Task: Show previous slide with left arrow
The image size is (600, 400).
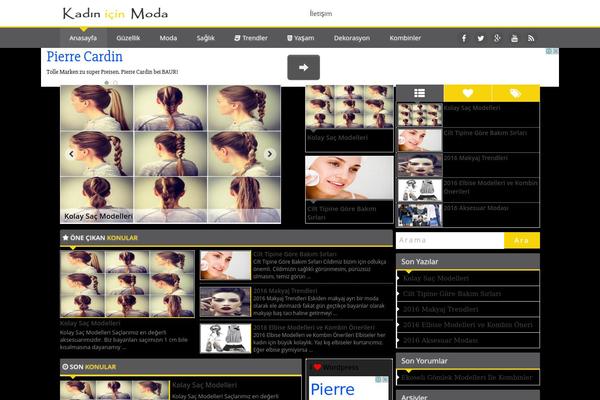Action: (x=71, y=154)
